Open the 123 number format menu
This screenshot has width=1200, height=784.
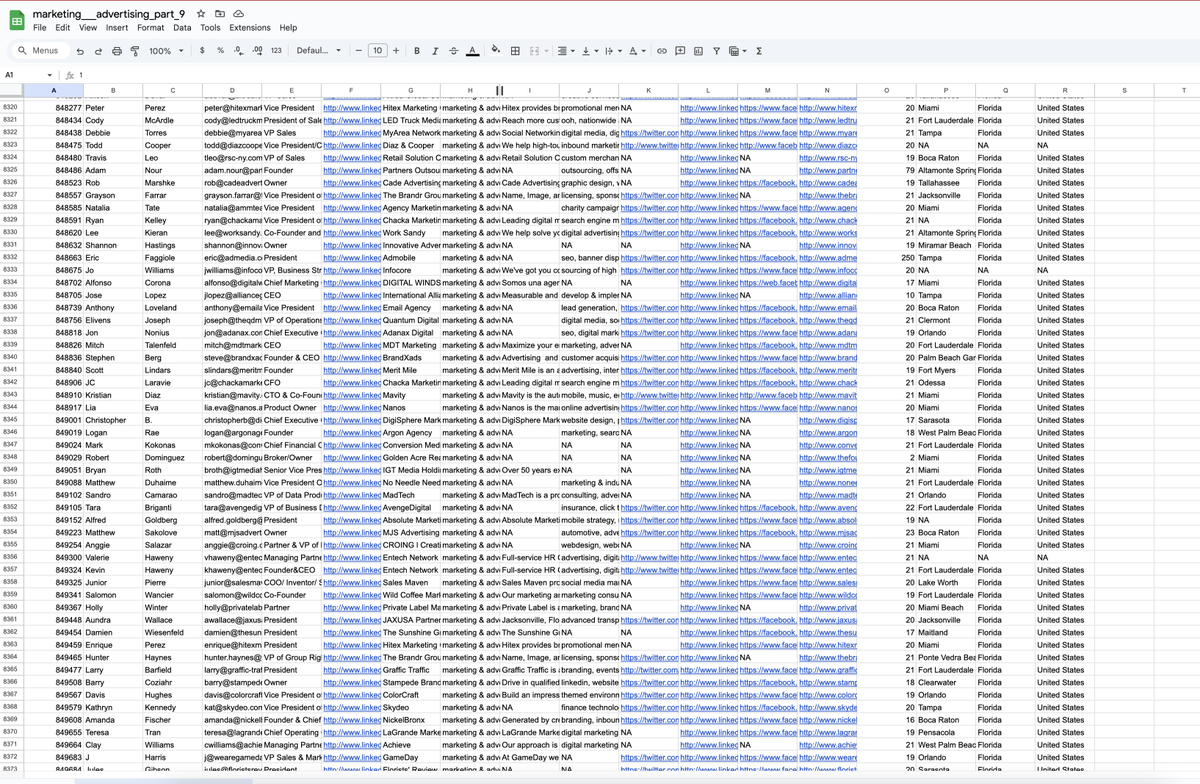click(x=276, y=50)
